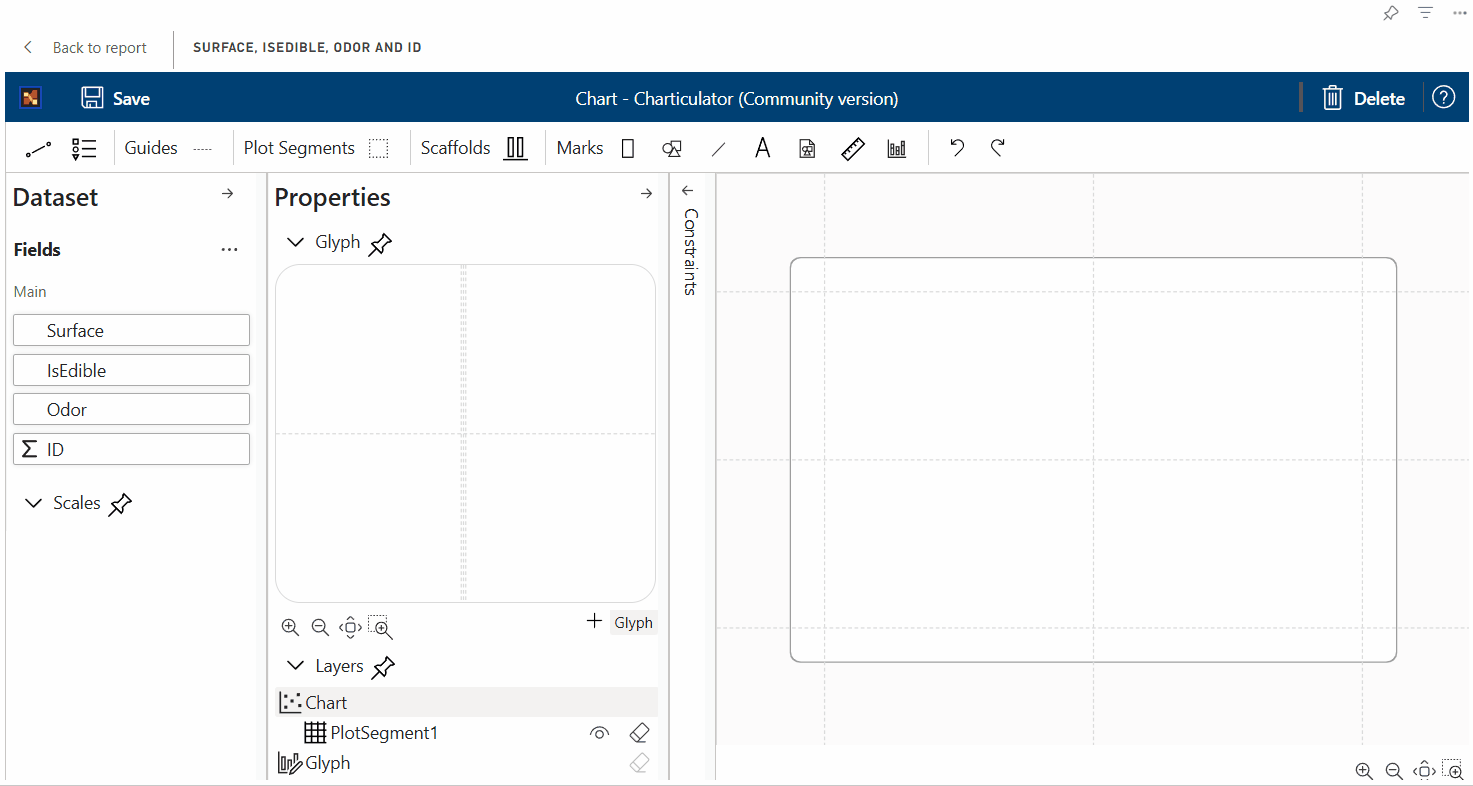Image resolution: width=1473 pixels, height=786 pixels.
Task: Select the Icon image mark tool
Action: (806, 147)
